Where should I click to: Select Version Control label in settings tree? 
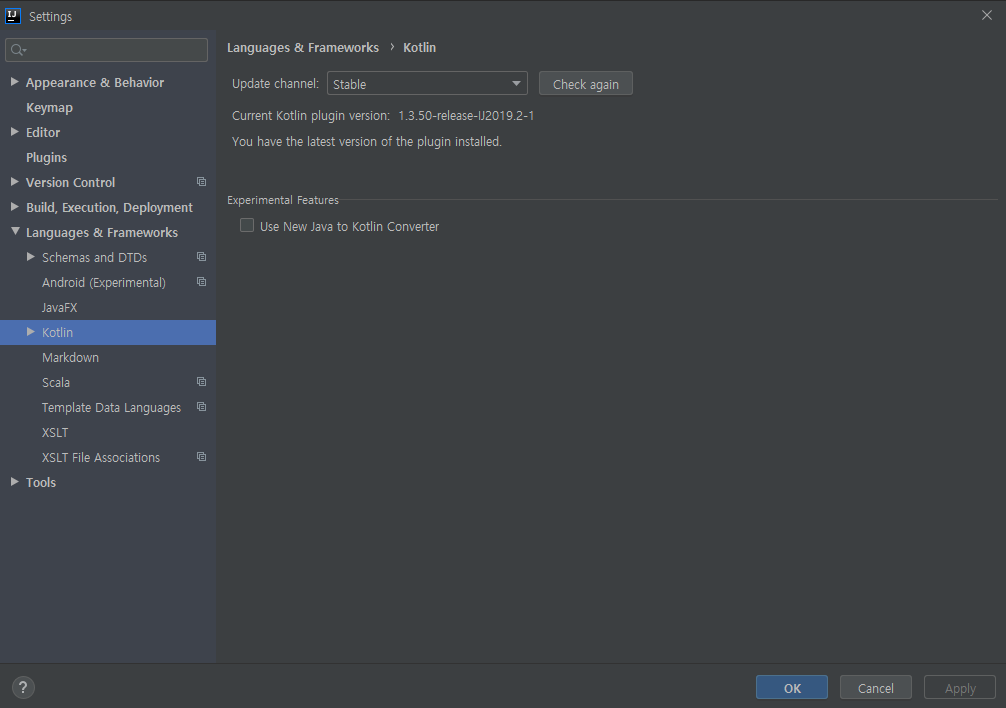point(71,183)
